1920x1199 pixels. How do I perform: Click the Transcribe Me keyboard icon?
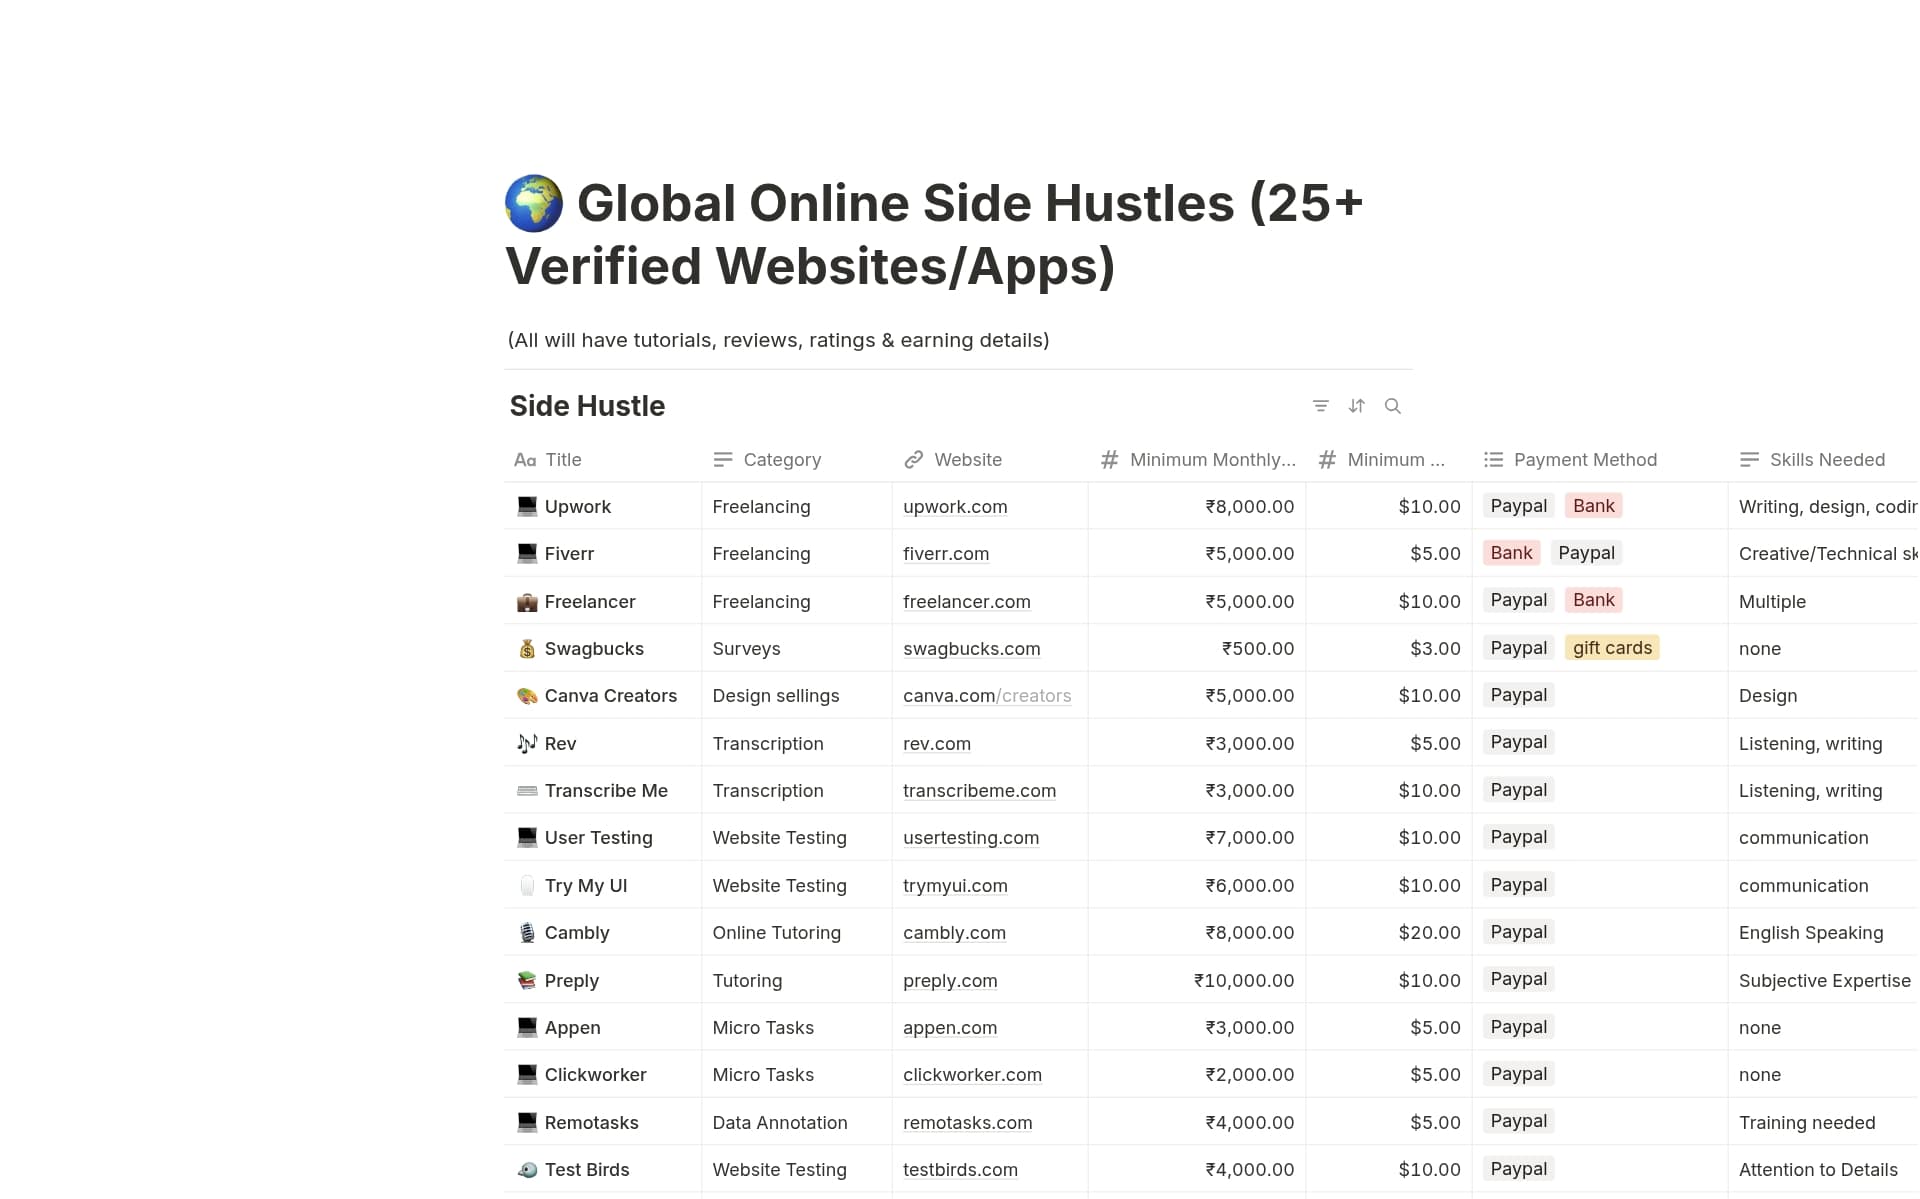click(527, 790)
